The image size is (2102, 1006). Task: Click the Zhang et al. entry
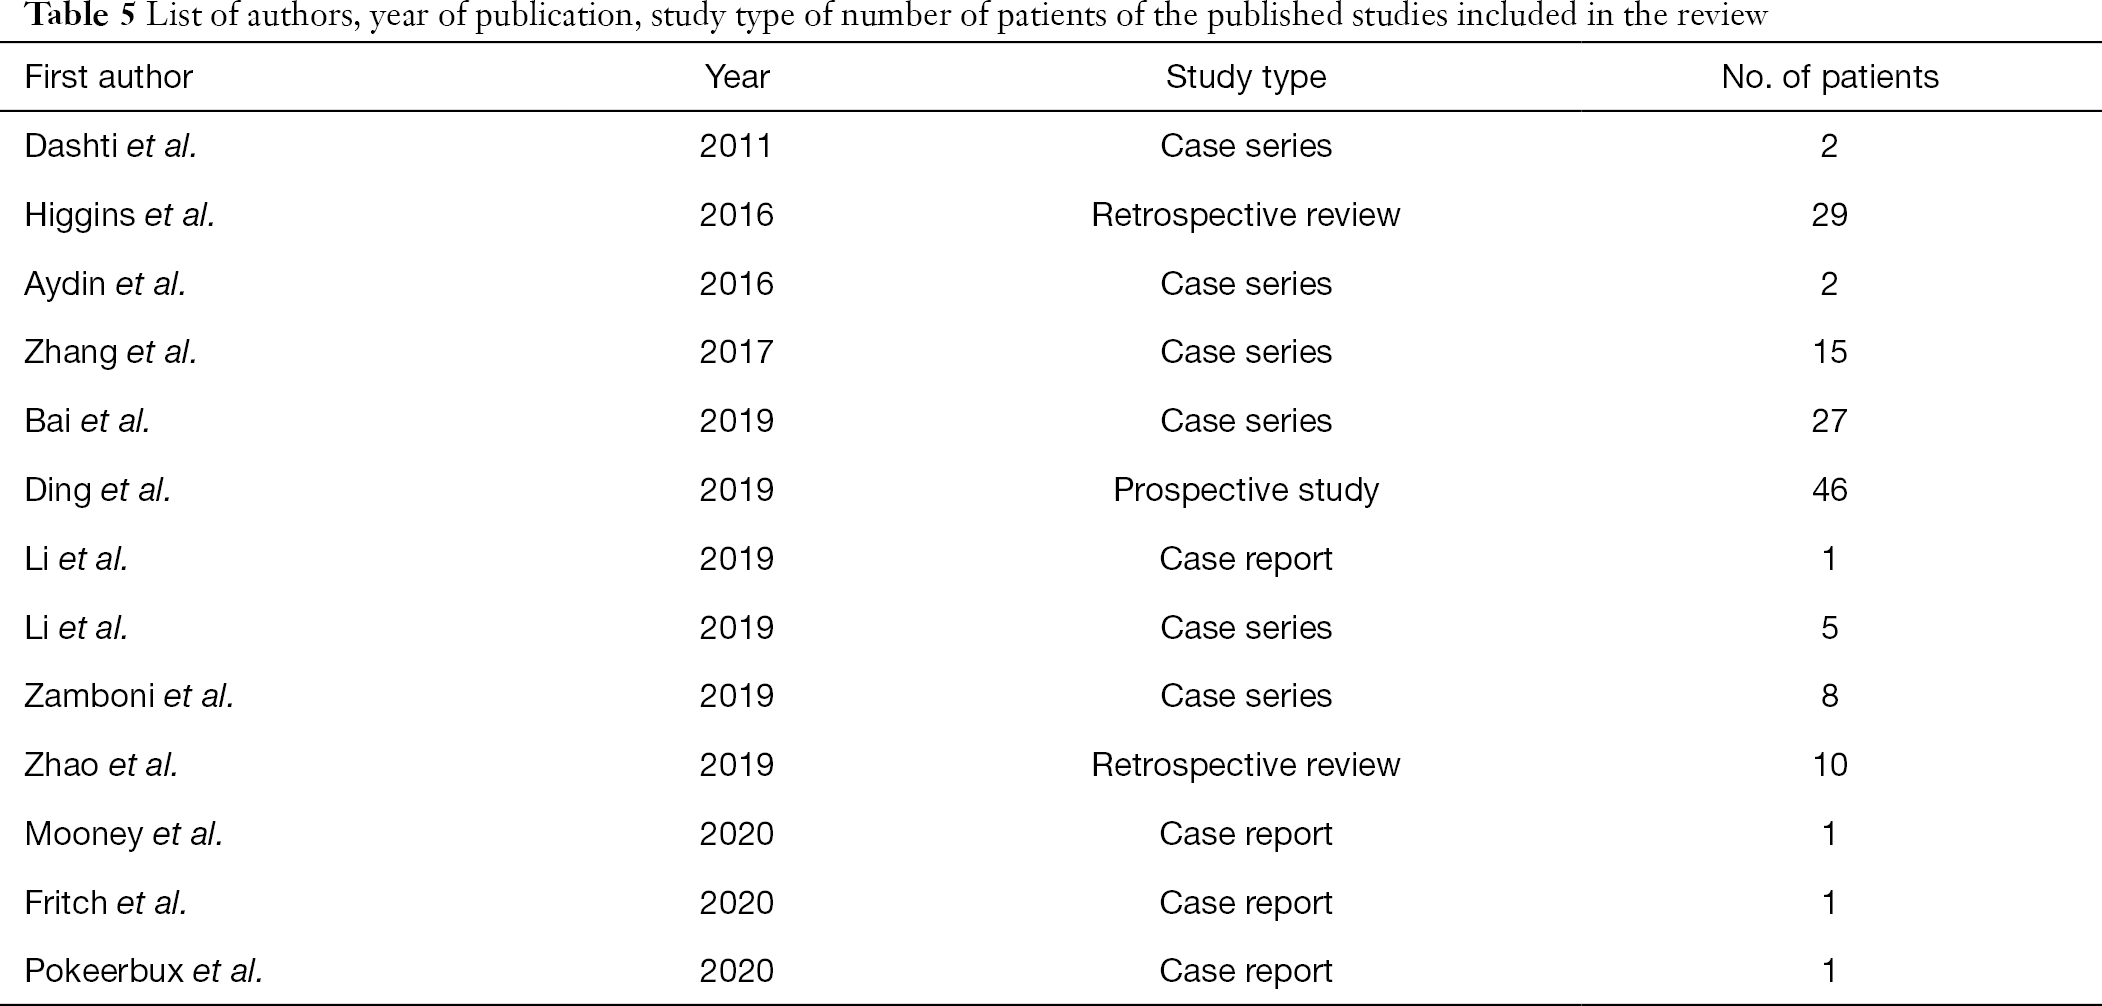pyautogui.click(x=110, y=352)
